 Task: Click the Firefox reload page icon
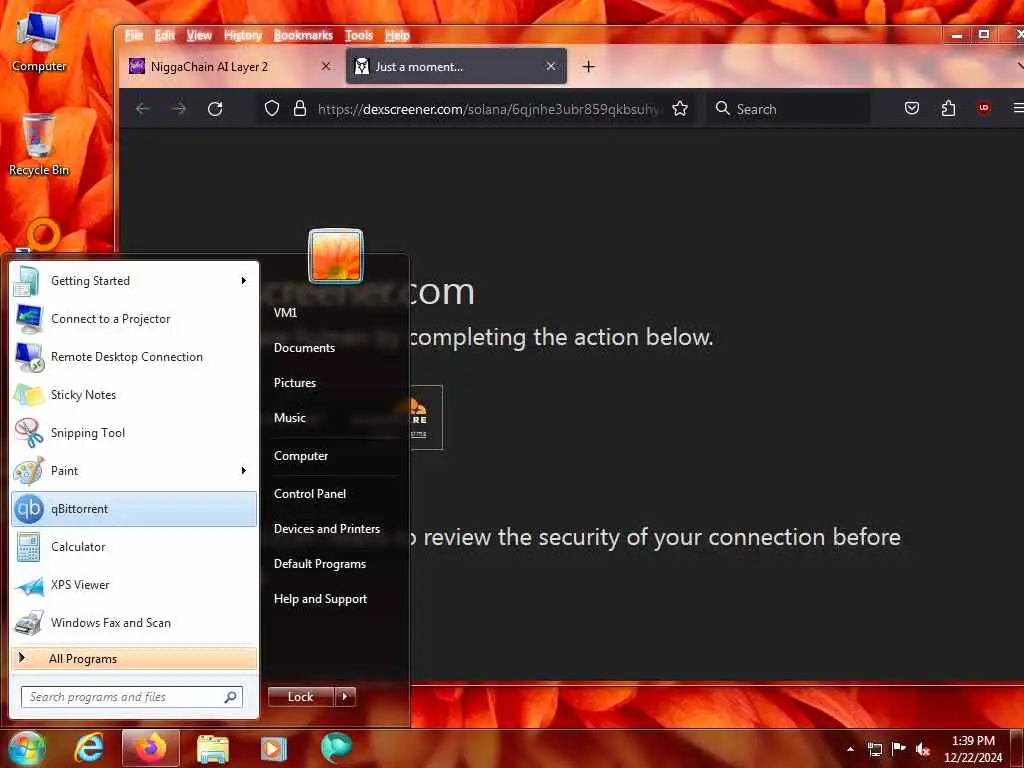(215, 109)
